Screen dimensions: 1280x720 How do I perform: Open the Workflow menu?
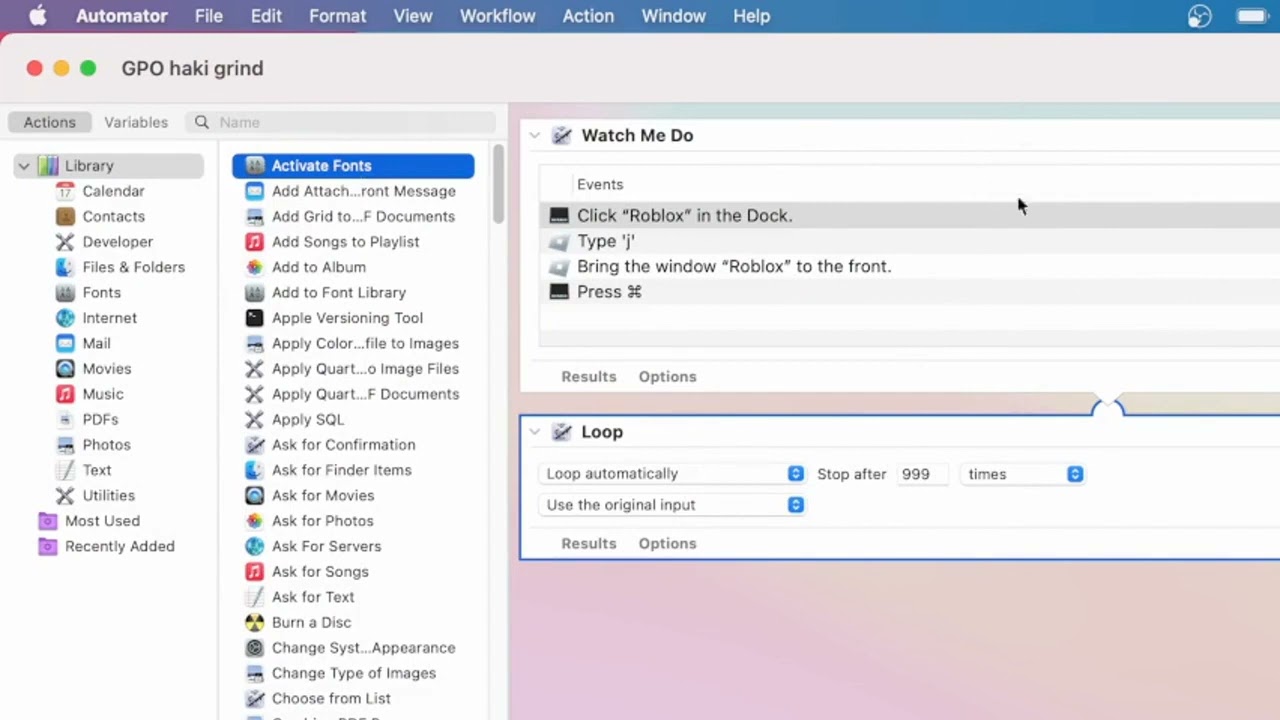pyautogui.click(x=497, y=16)
